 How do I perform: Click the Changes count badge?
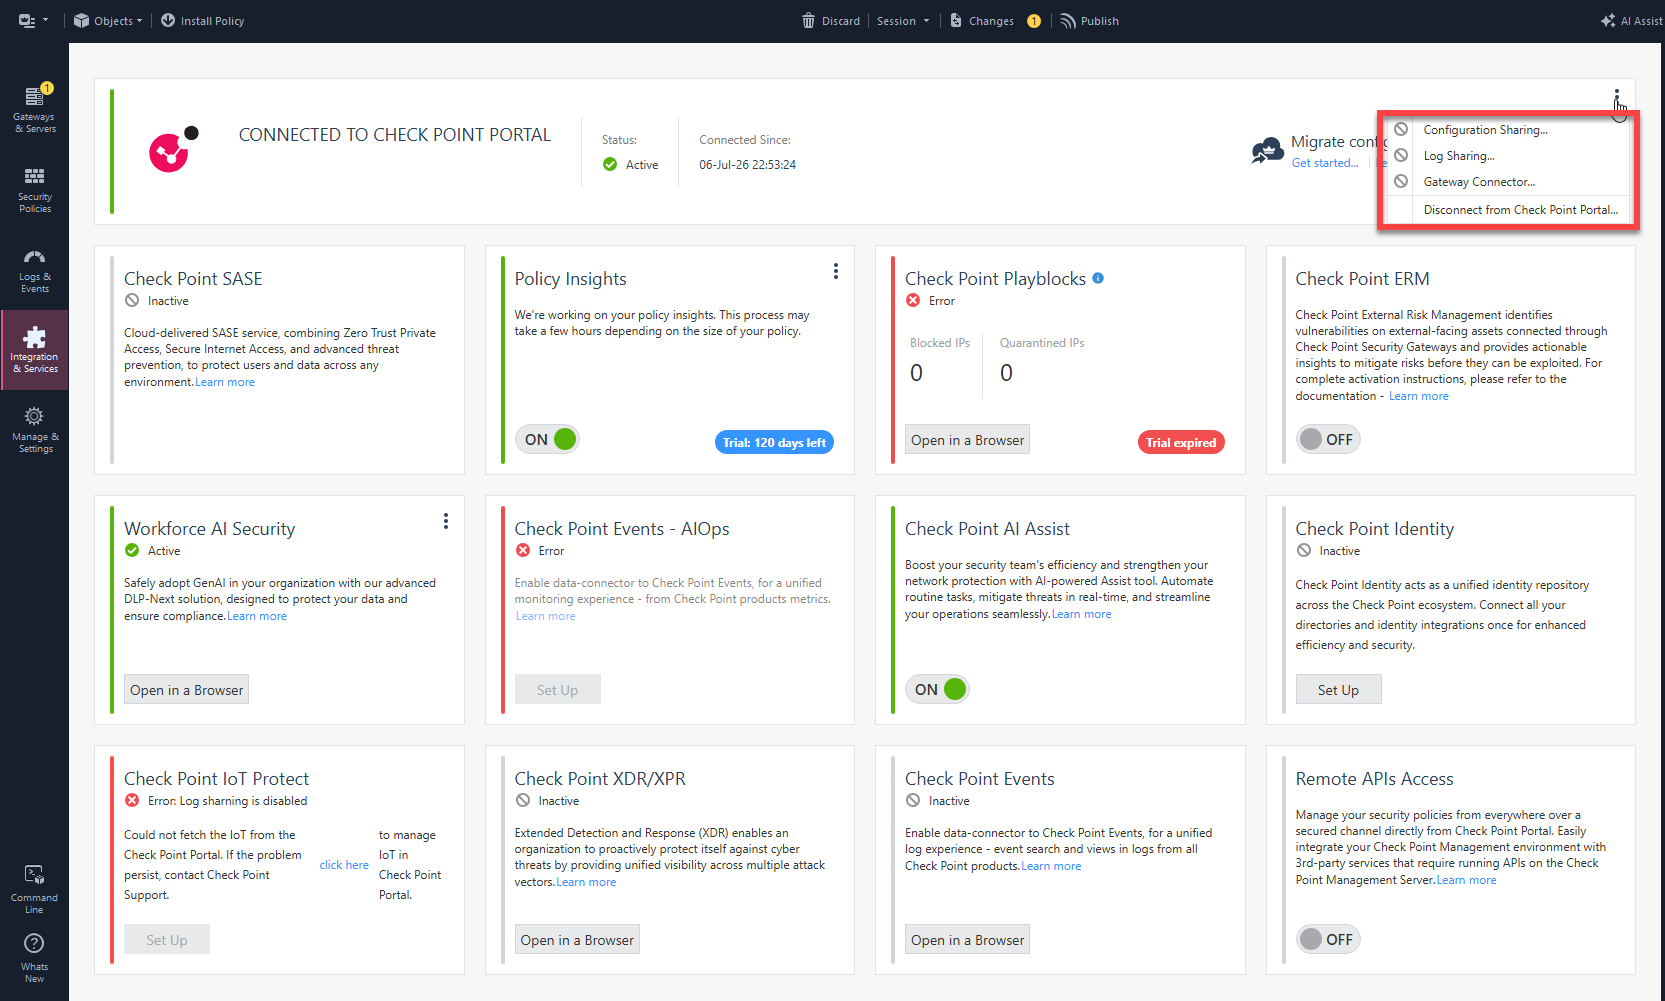pos(1034,21)
